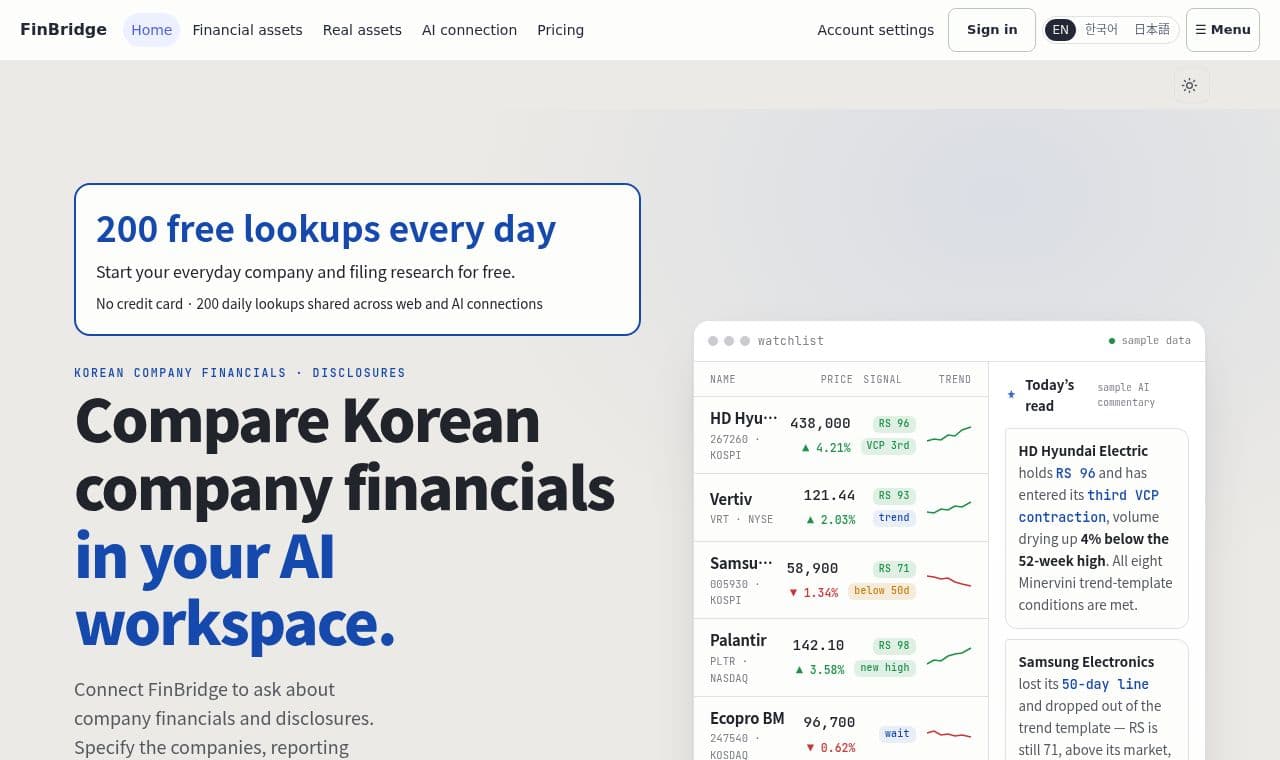Select the Ecopro BM watchlist row name
1280x760 pixels.
click(x=747, y=718)
